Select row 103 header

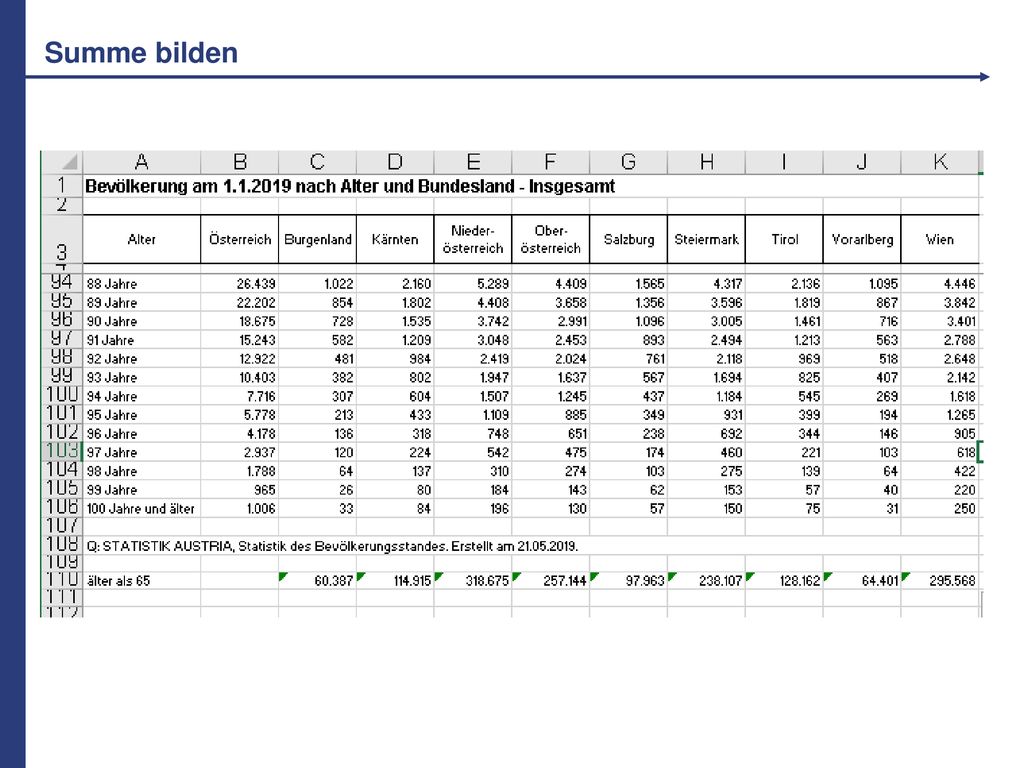point(62,451)
